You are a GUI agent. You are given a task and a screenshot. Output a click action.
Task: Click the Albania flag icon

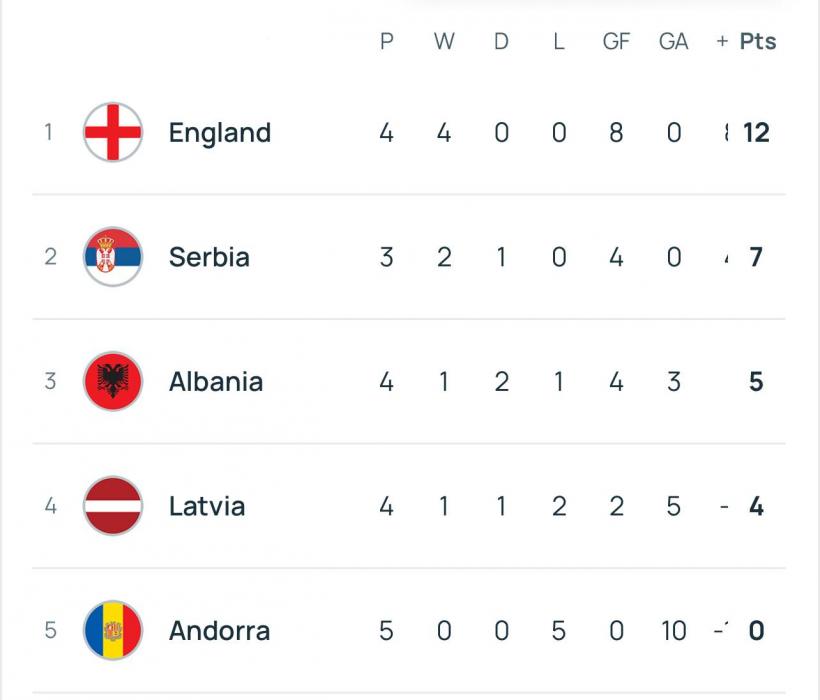pos(113,381)
